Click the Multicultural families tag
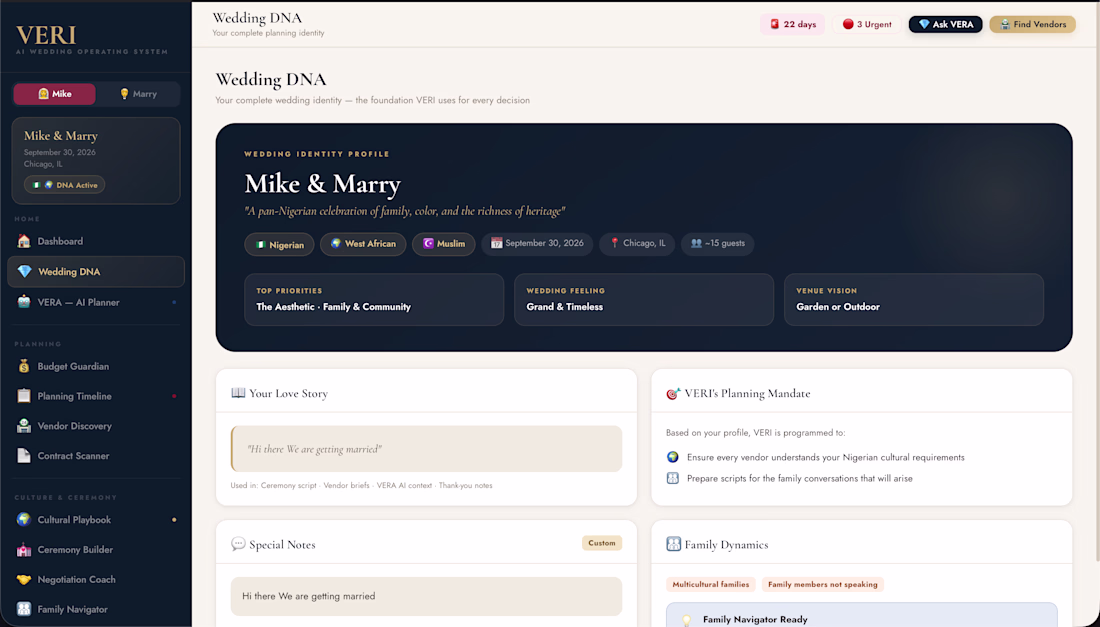Viewport: 1100px width, 627px height. [711, 584]
